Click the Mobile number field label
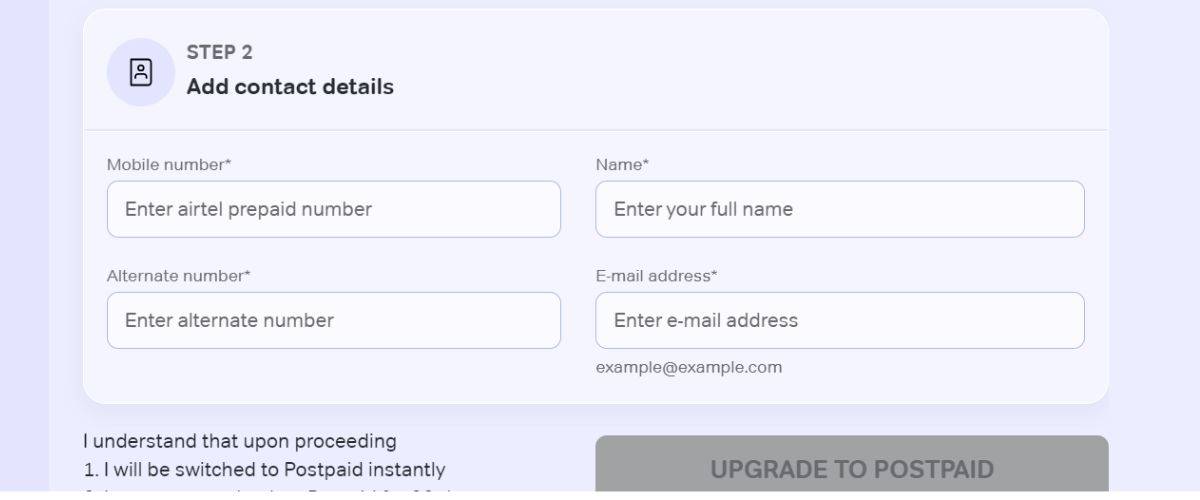This screenshot has width=1200, height=500. [168, 164]
